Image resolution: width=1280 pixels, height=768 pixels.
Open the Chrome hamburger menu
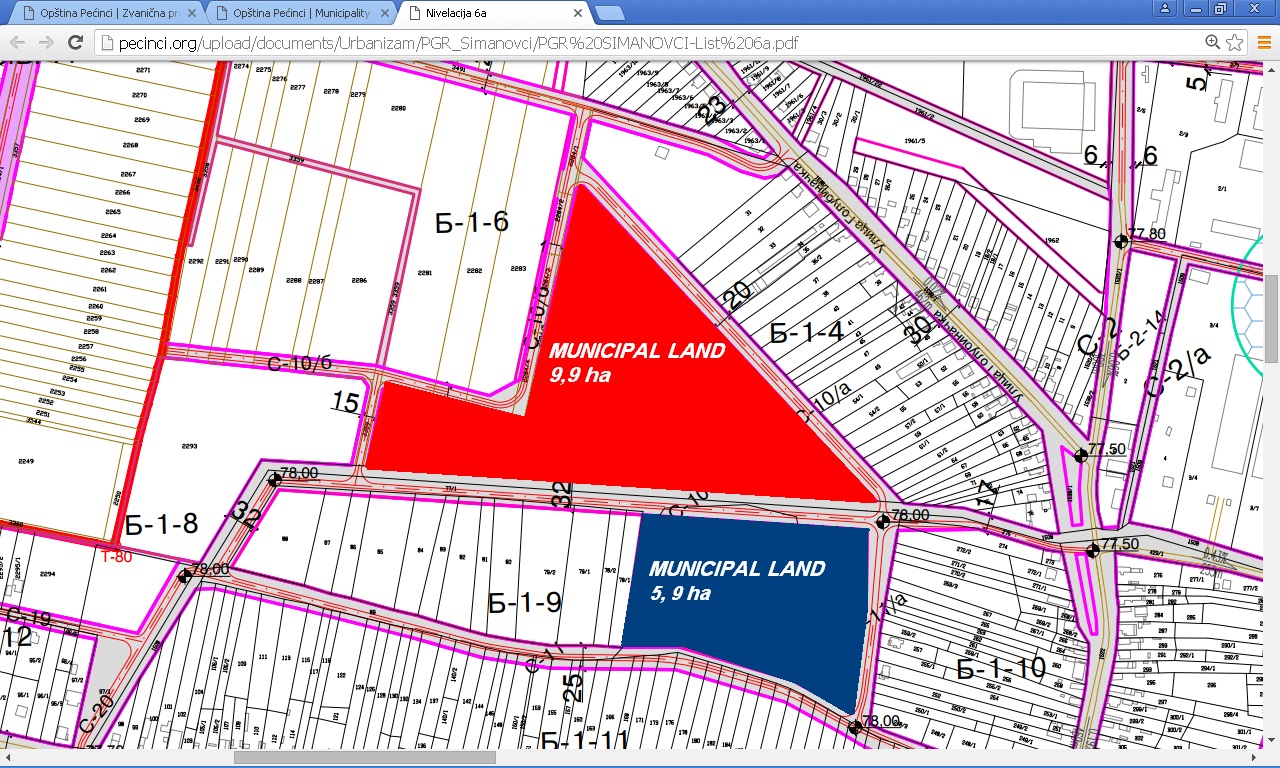1263,43
